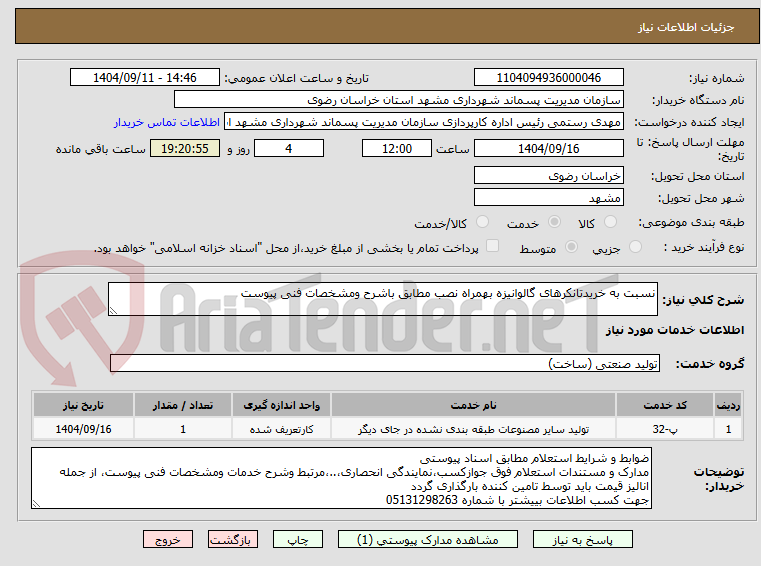The width and height of the screenshot is (761, 566).
Task: Click the remaining days field showing 4
Action: (289, 149)
